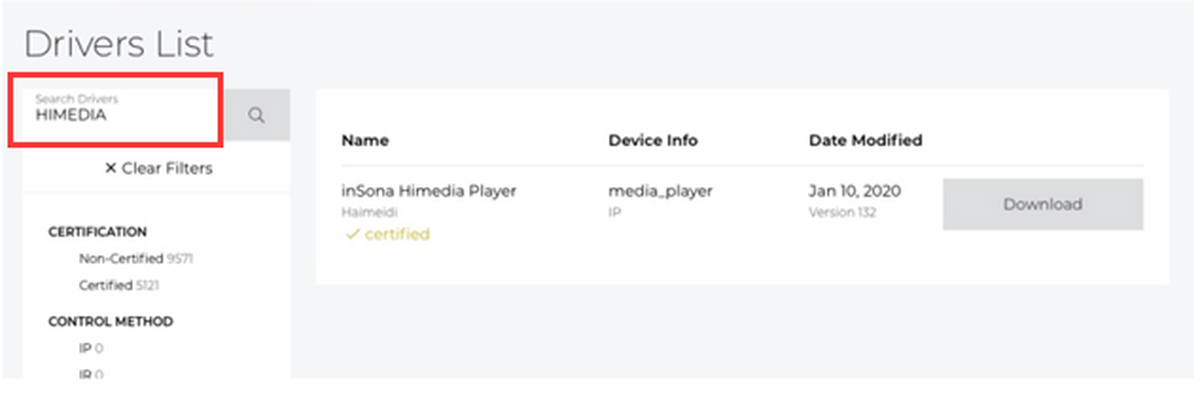Sort by the Device Info column

point(653,140)
